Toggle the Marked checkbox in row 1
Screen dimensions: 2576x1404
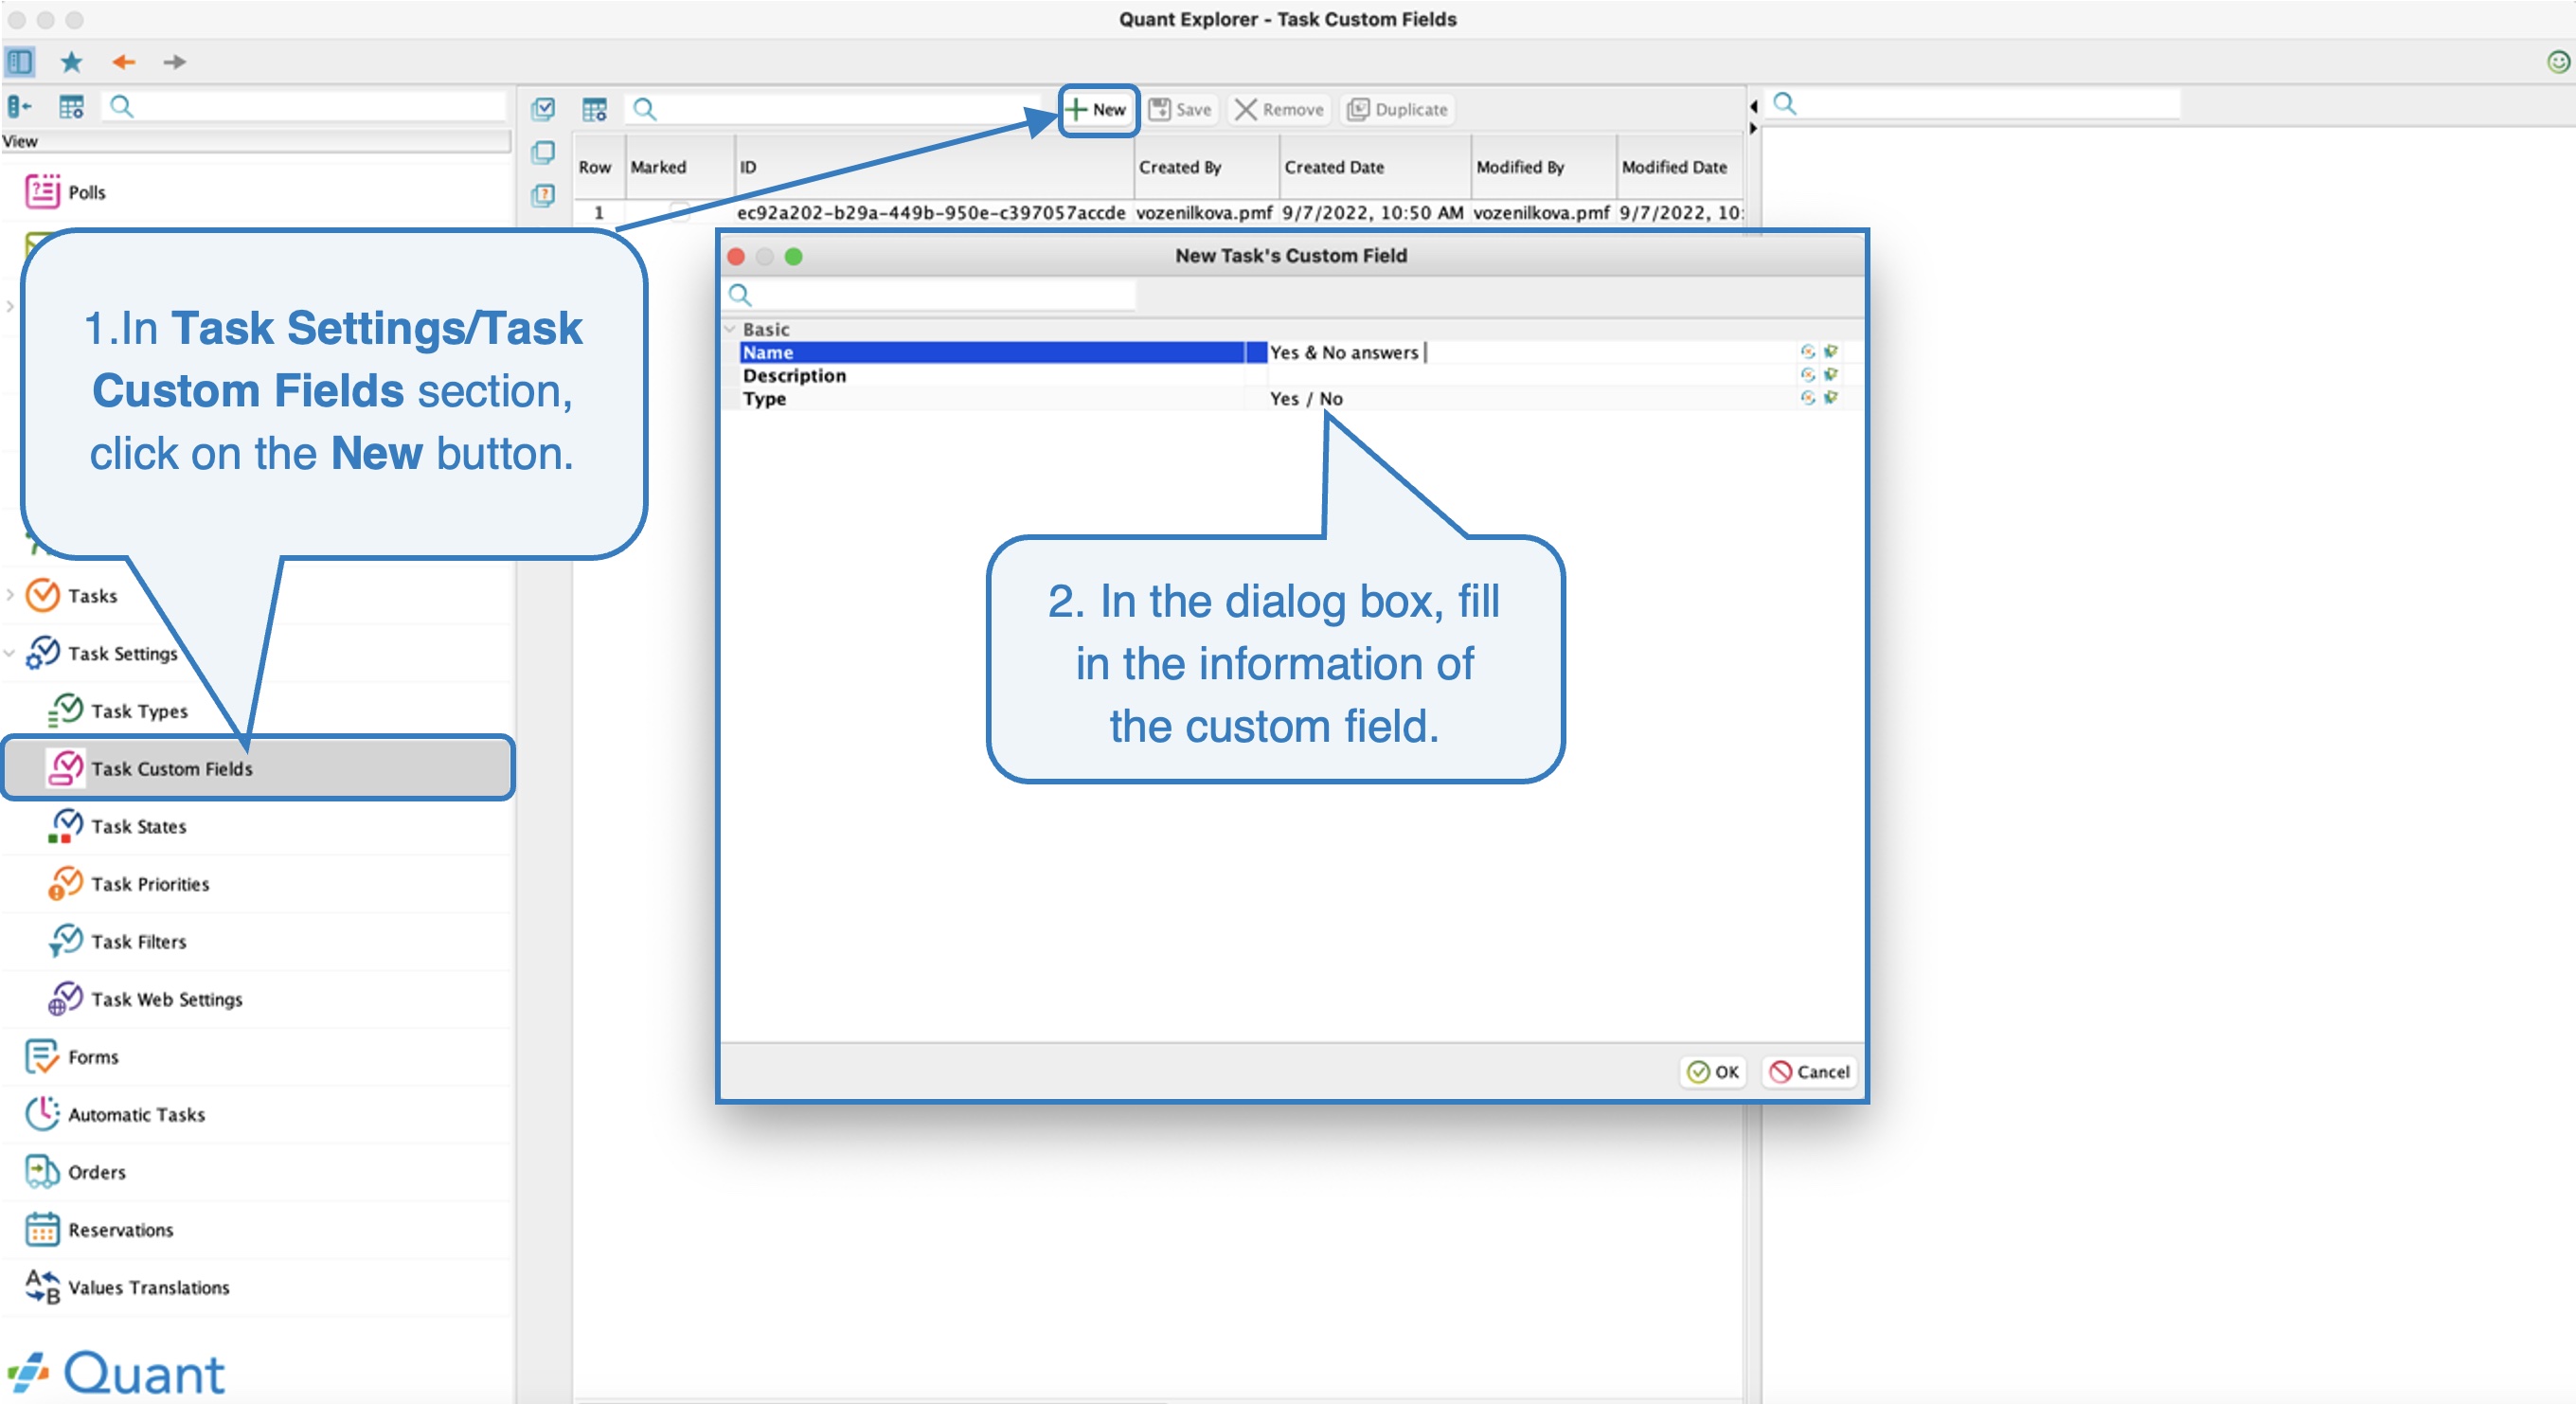(x=679, y=212)
